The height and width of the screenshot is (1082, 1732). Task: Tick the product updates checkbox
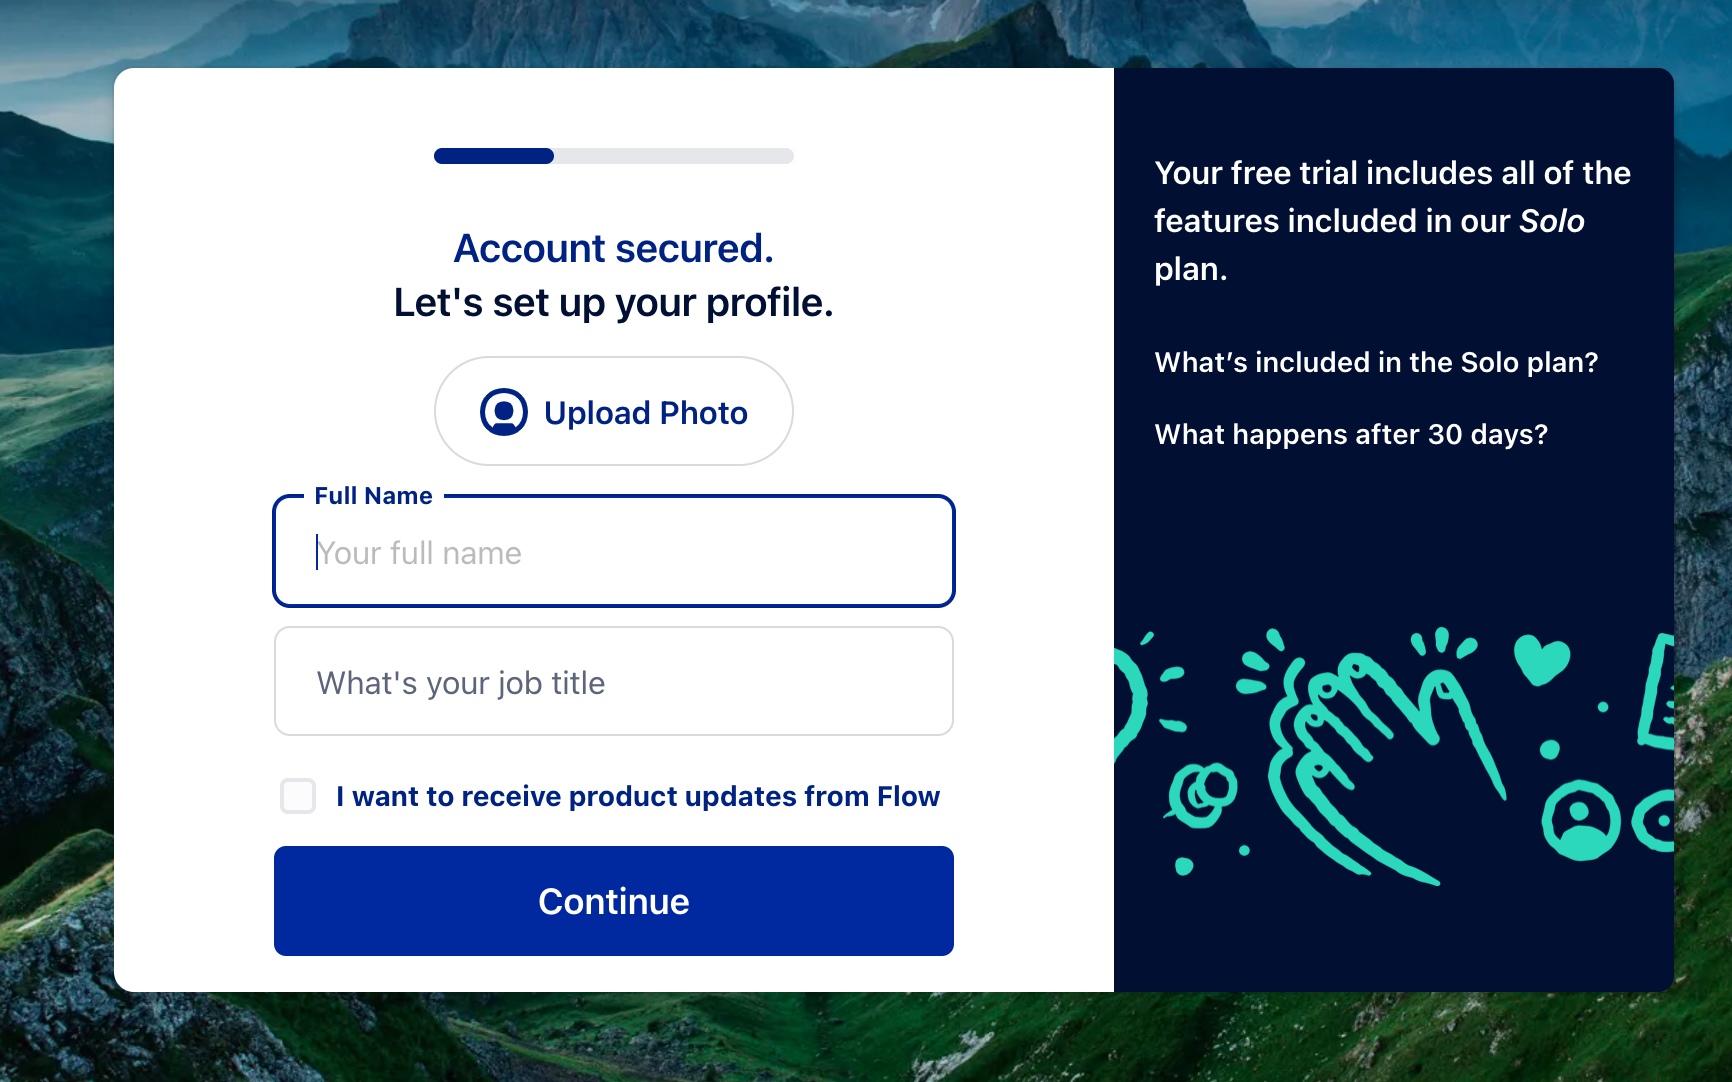click(298, 796)
